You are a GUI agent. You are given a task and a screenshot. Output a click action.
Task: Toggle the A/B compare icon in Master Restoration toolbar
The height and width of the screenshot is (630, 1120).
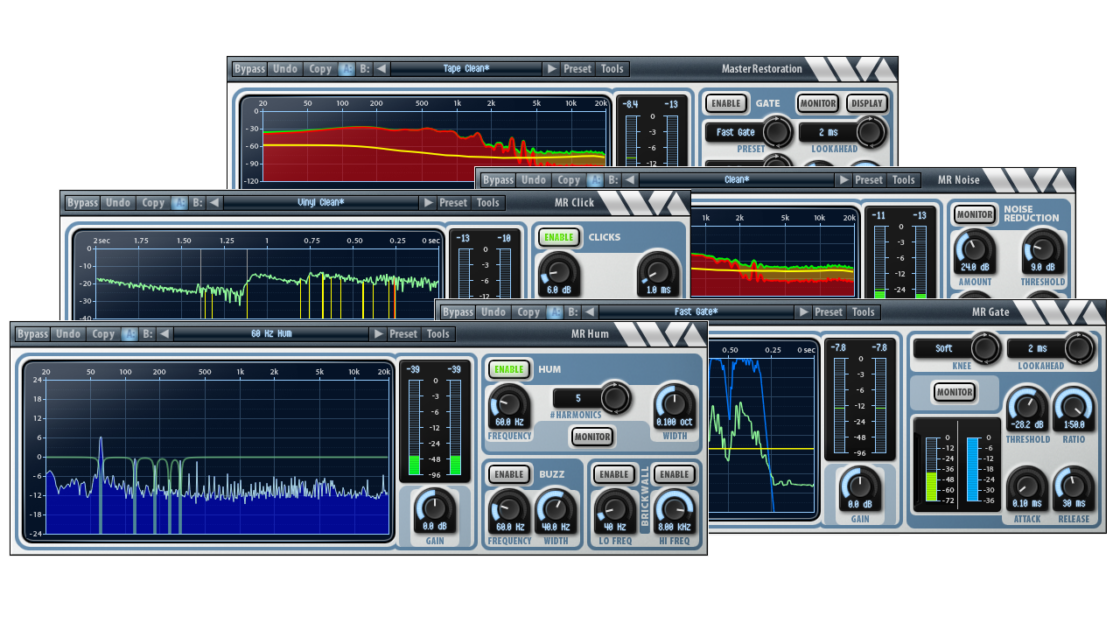[x=346, y=68]
